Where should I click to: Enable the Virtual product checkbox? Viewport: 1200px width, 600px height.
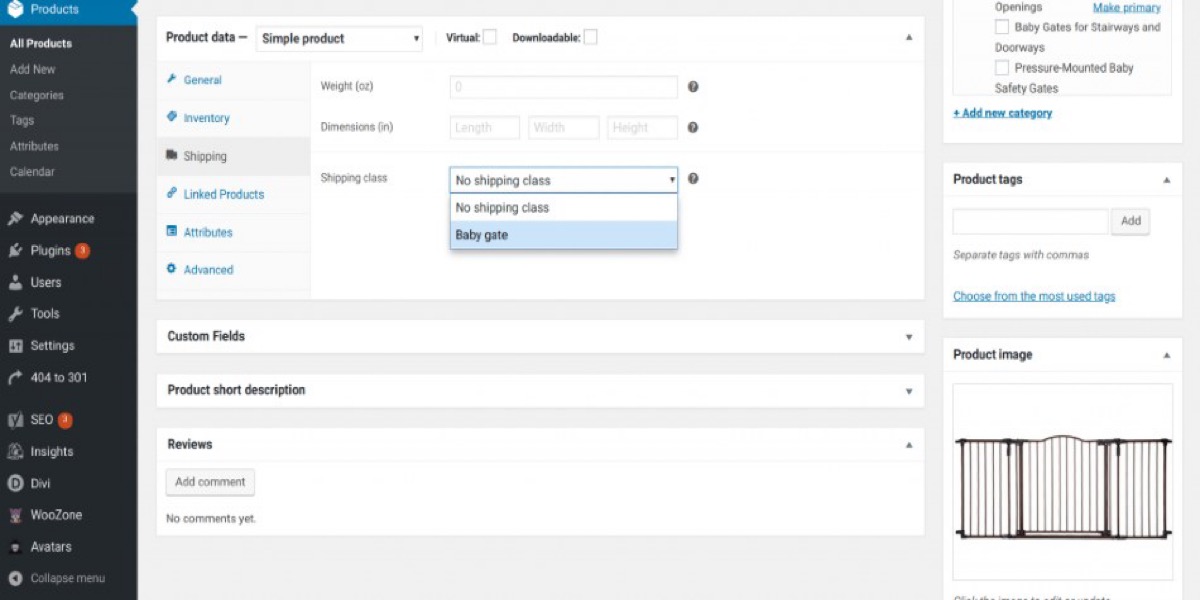click(x=490, y=38)
